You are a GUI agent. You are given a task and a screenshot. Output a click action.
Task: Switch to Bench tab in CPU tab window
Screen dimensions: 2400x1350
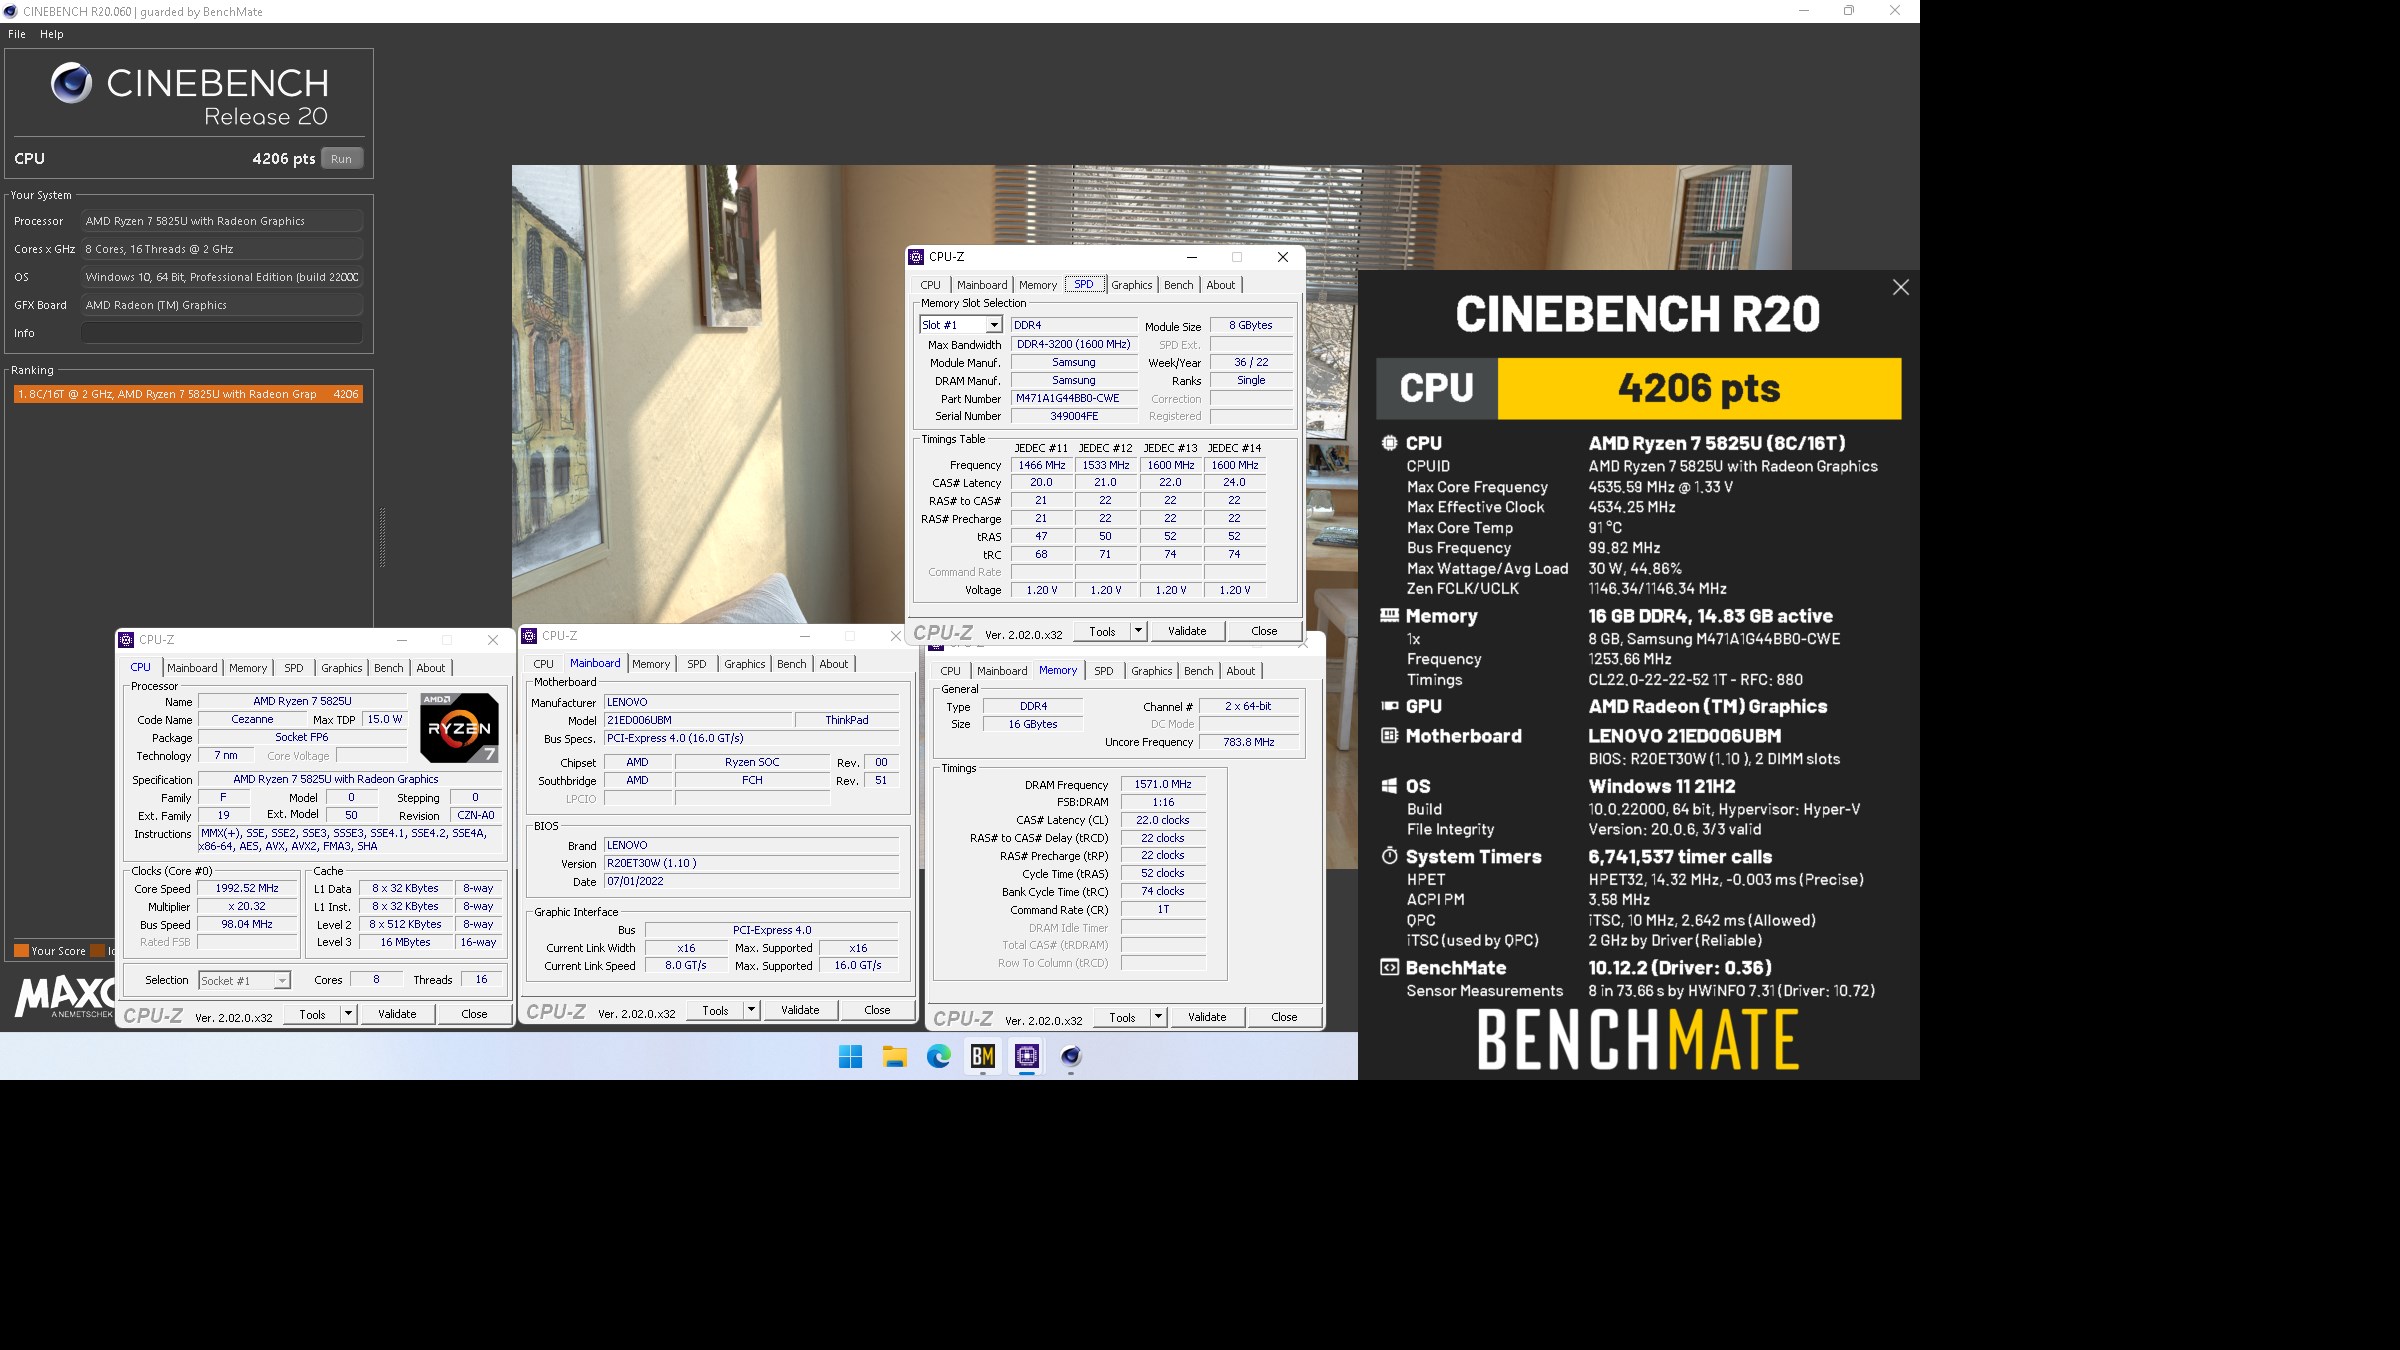(x=389, y=668)
